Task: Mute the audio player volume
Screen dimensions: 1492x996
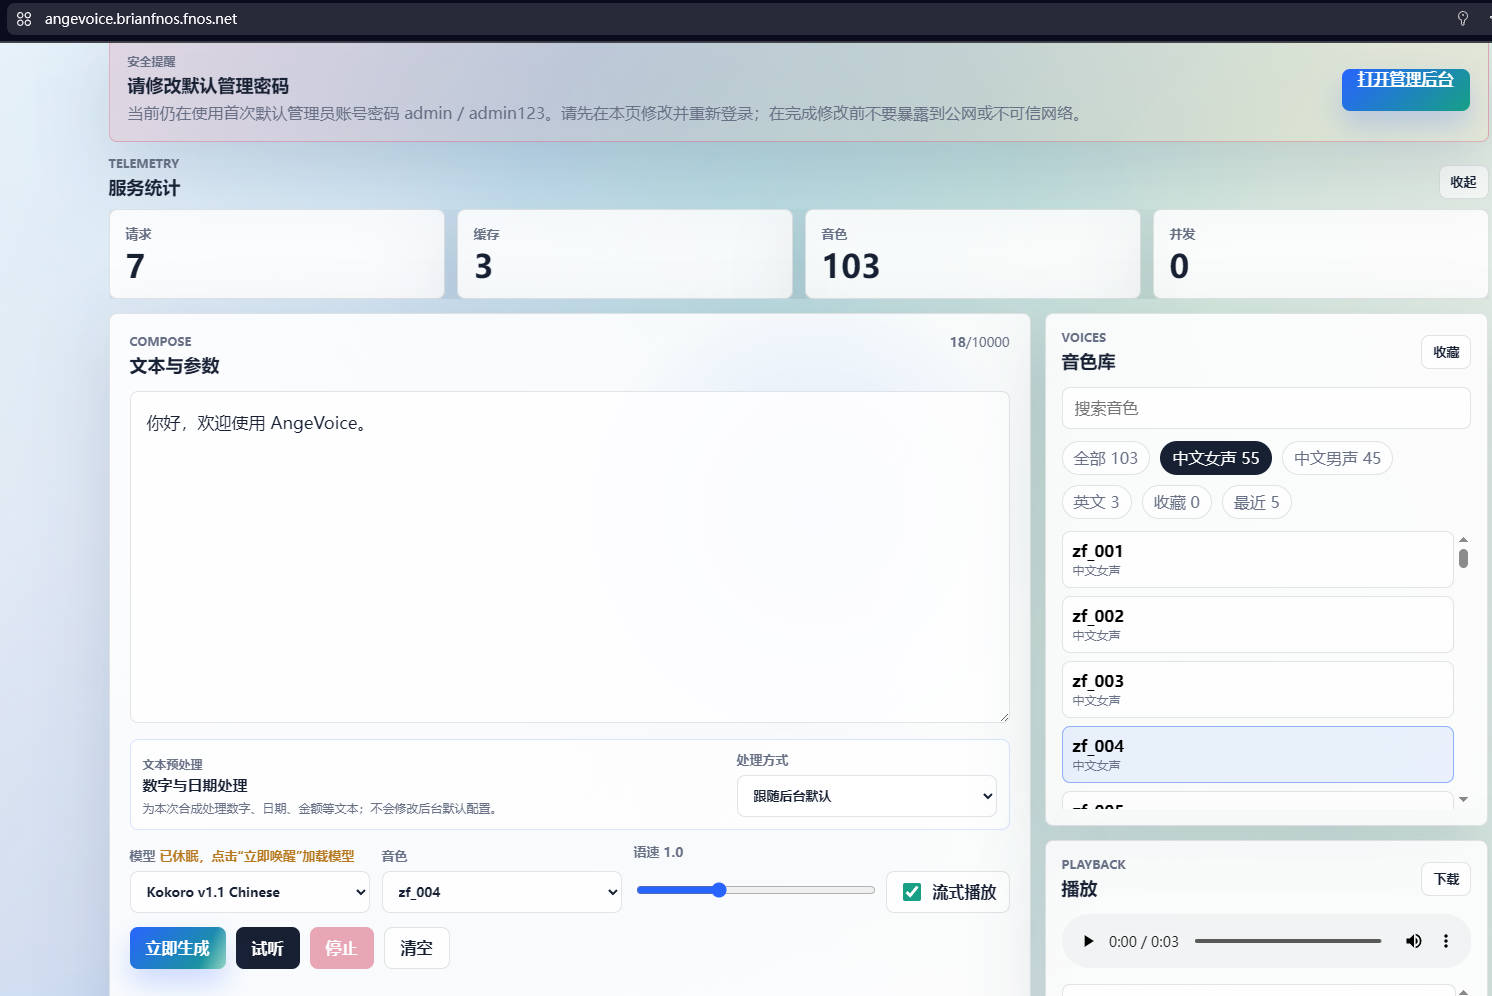Action: 1414,941
